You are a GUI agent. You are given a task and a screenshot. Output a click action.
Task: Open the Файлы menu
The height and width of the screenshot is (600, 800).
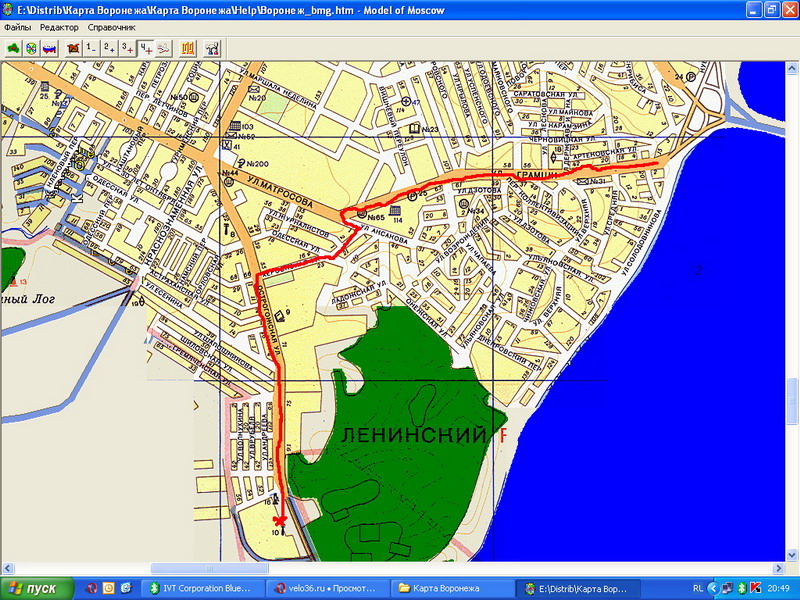tap(17, 27)
